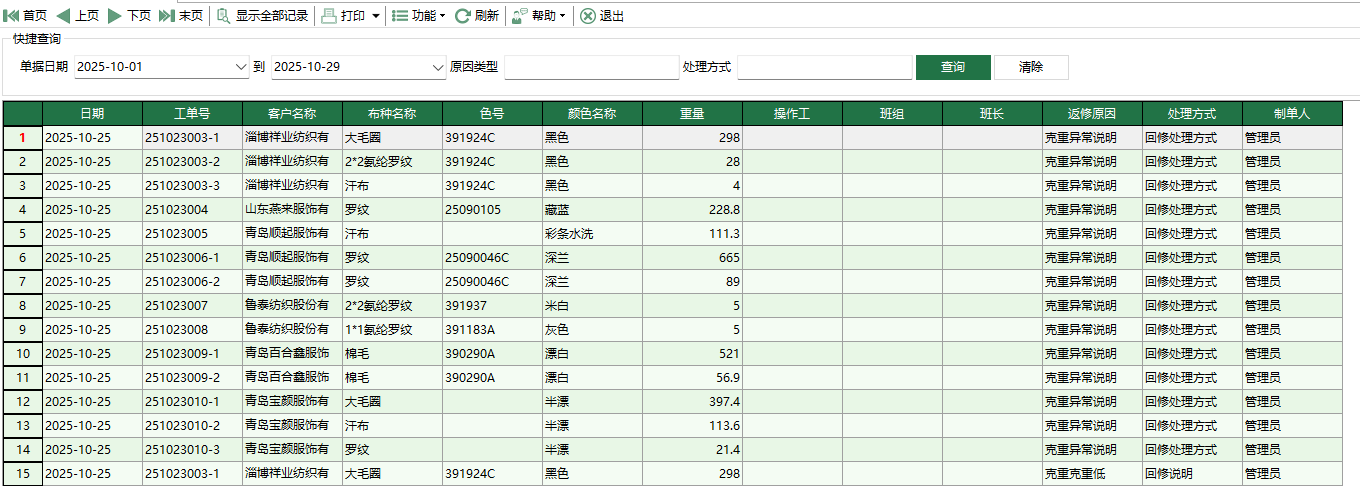The height and width of the screenshot is (486, 1360).
Task: Show all records (显示全部记录)
Action: 262,16
